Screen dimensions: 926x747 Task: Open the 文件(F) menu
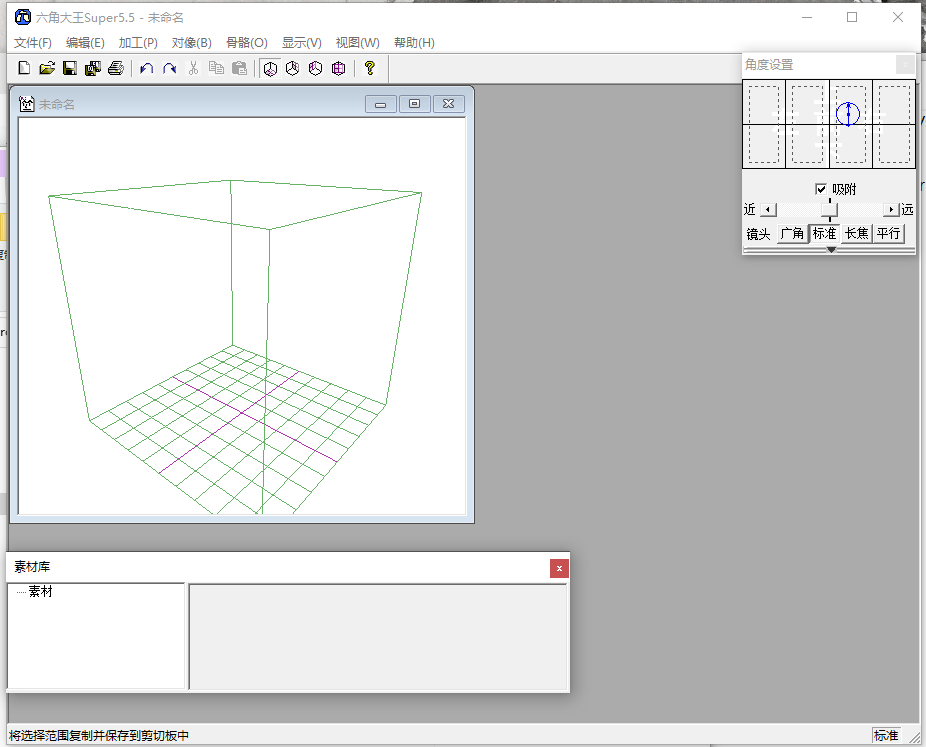33,43
